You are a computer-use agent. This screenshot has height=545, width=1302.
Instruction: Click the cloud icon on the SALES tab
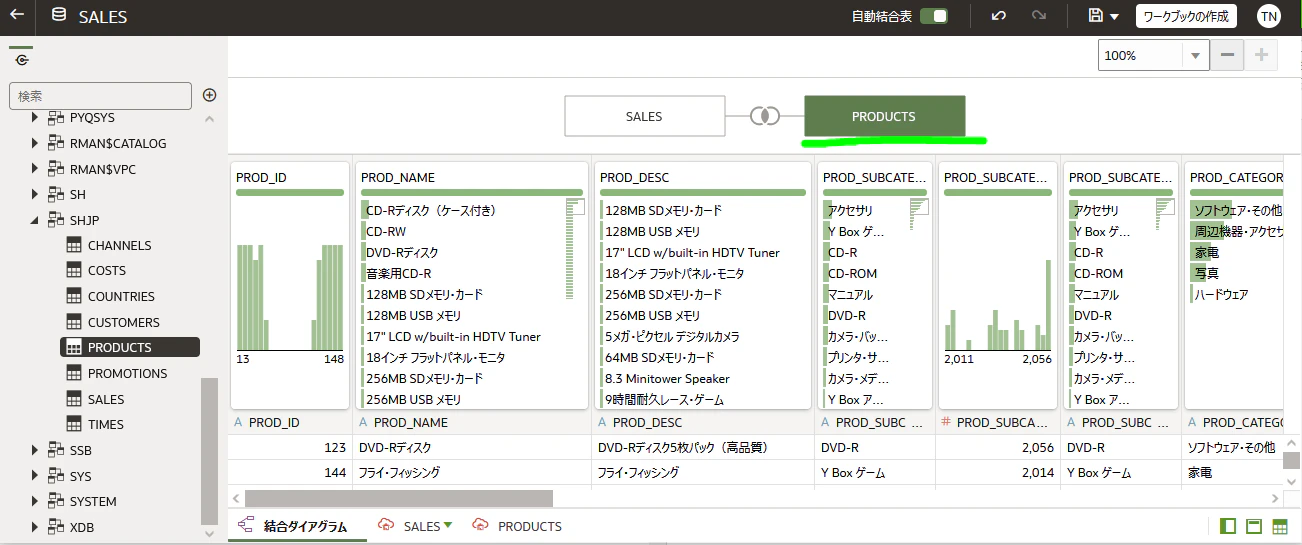pyautogui.click(x=386, y=526)
